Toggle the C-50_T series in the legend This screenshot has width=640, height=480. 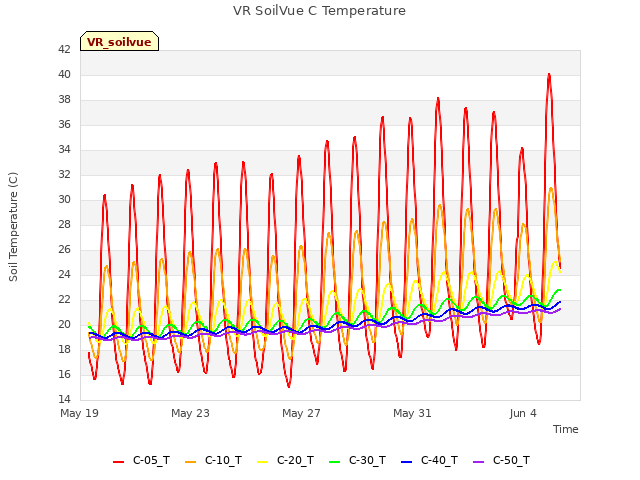502,460
